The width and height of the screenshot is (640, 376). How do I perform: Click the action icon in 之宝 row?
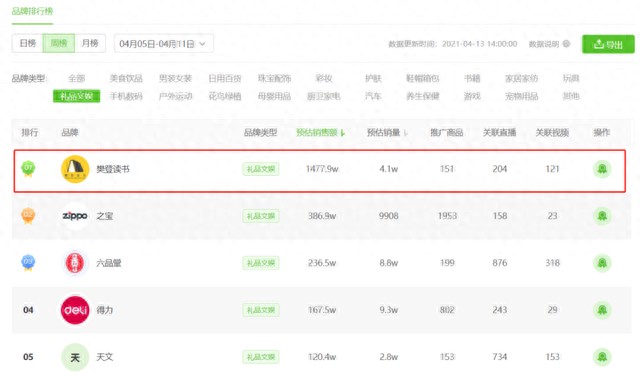click(602, 216)
